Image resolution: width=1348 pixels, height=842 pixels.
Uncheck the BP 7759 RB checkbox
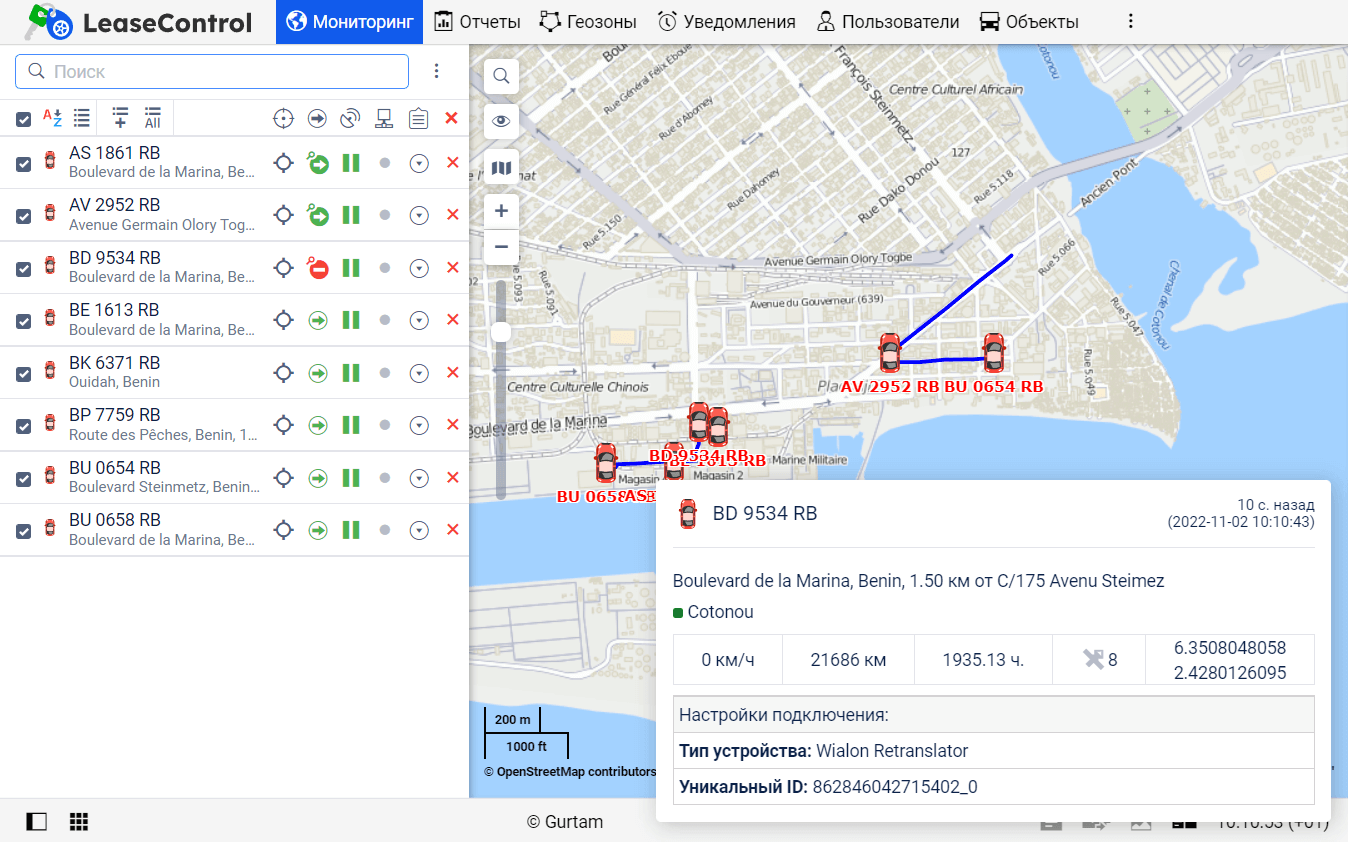pos(23,426)
